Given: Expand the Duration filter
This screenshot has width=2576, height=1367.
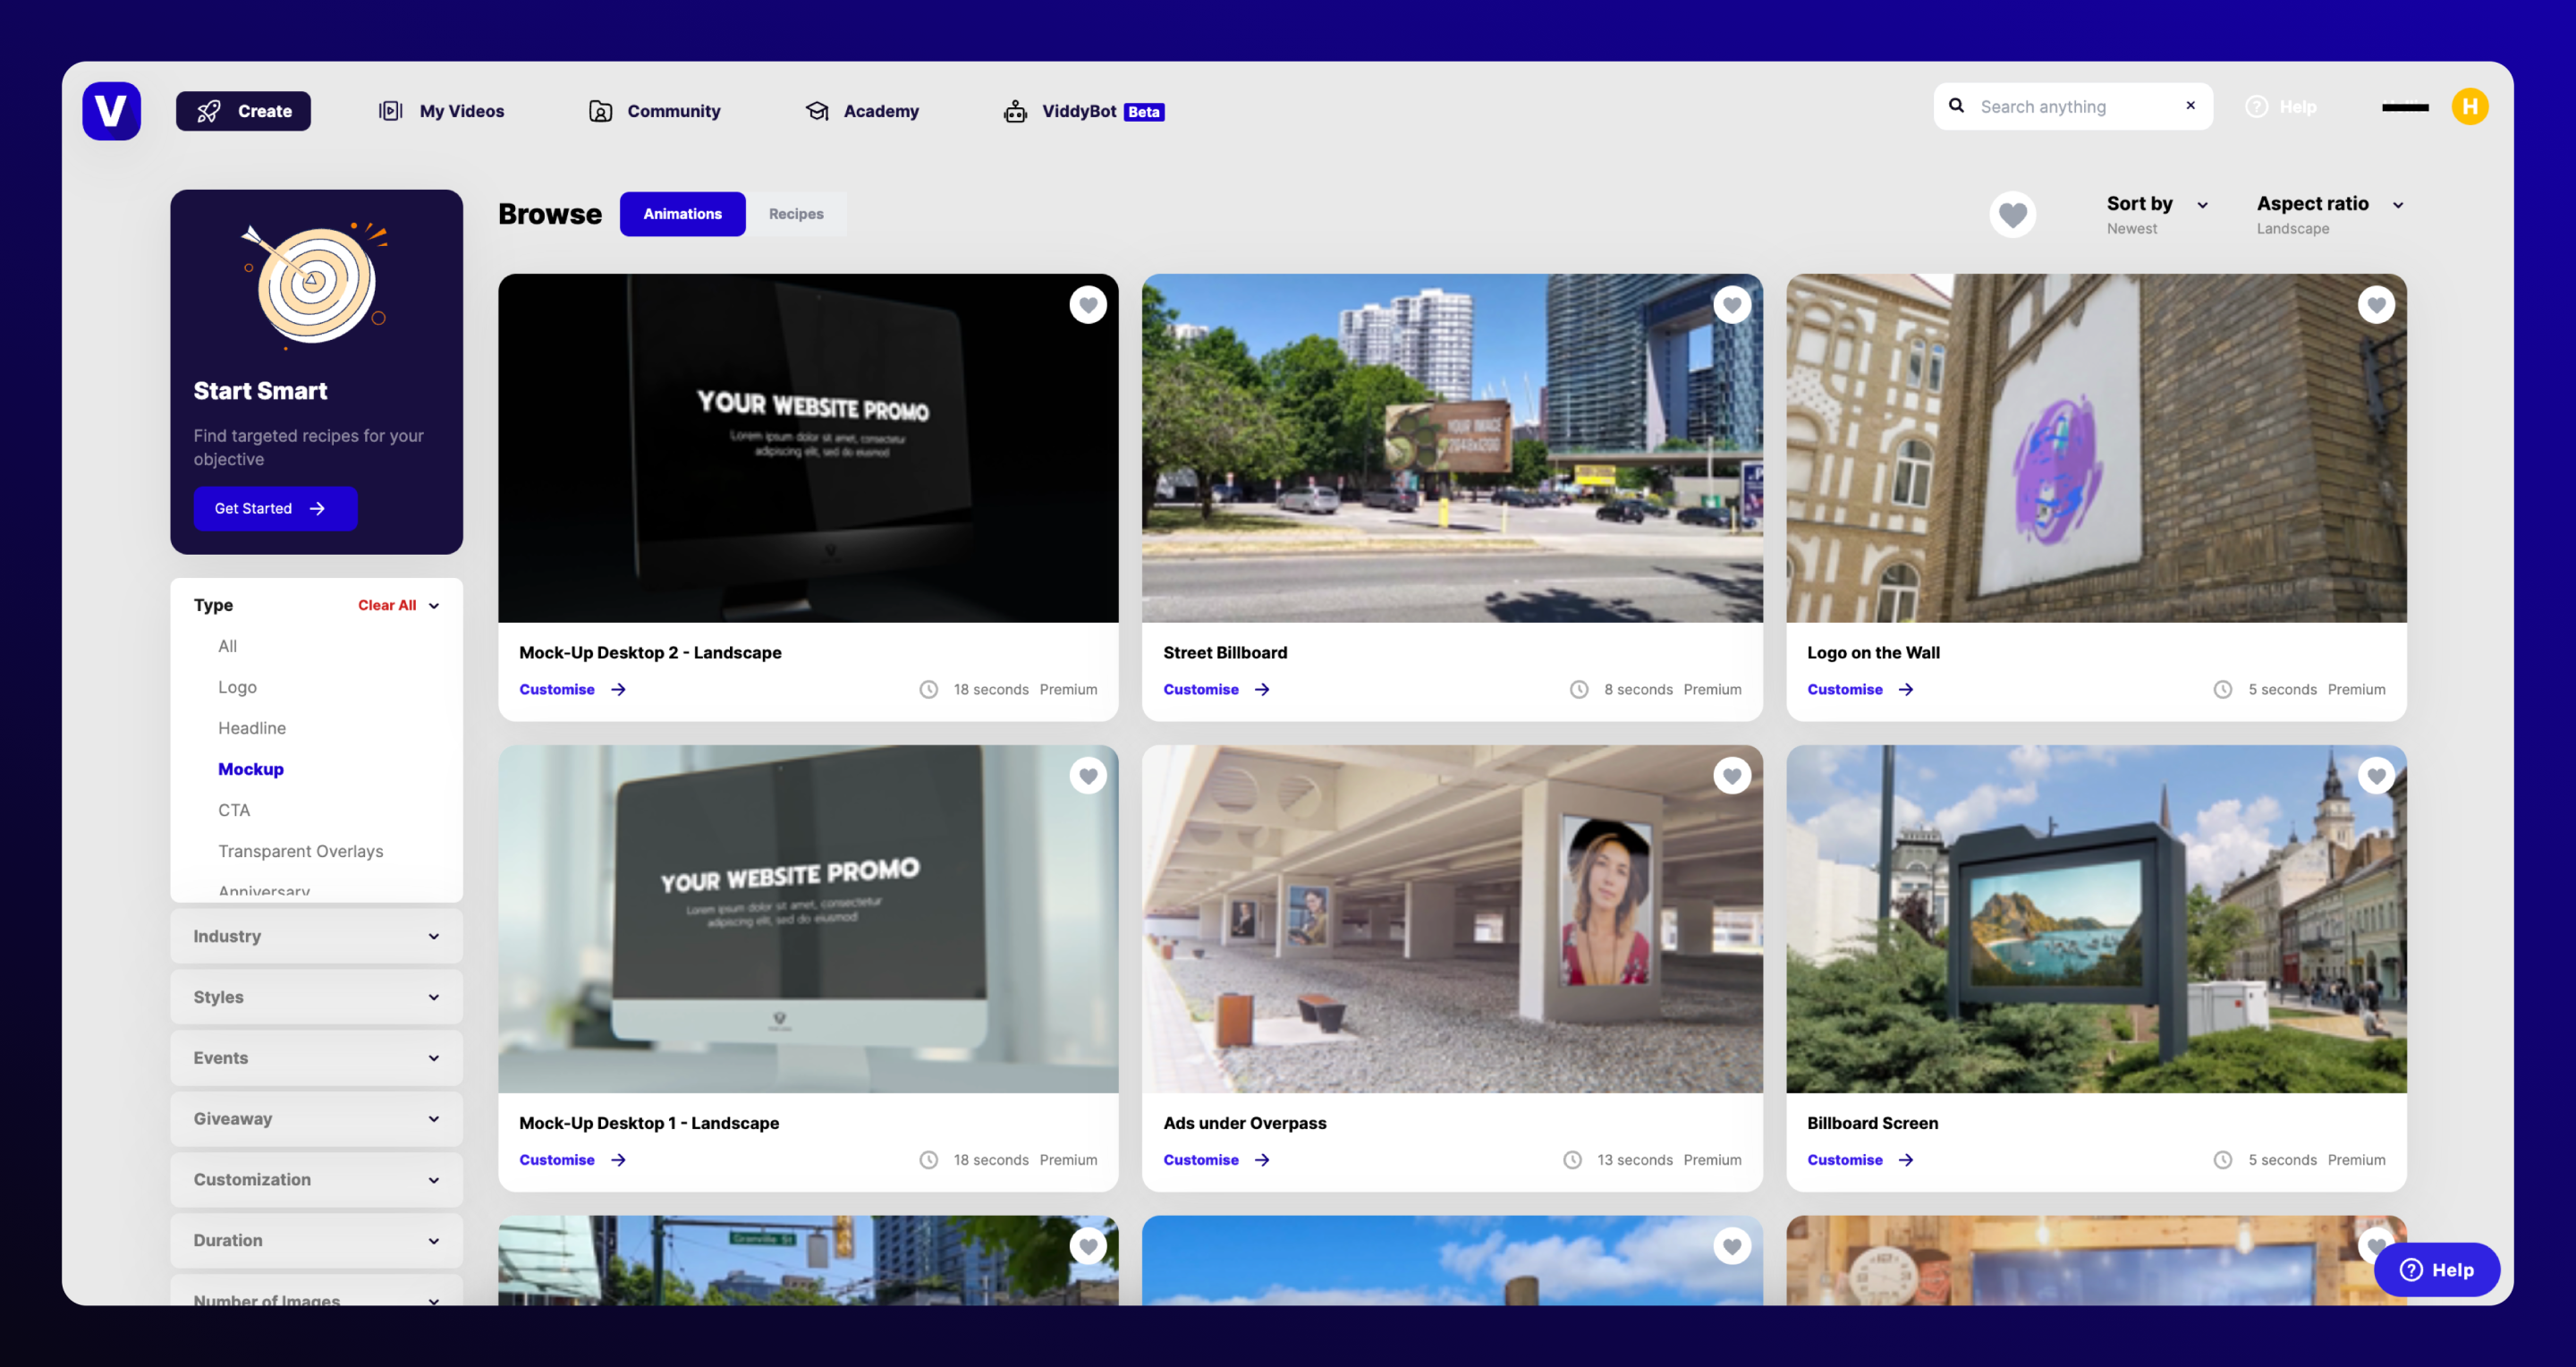Looking at the screenshot, I should [316, 1241].
